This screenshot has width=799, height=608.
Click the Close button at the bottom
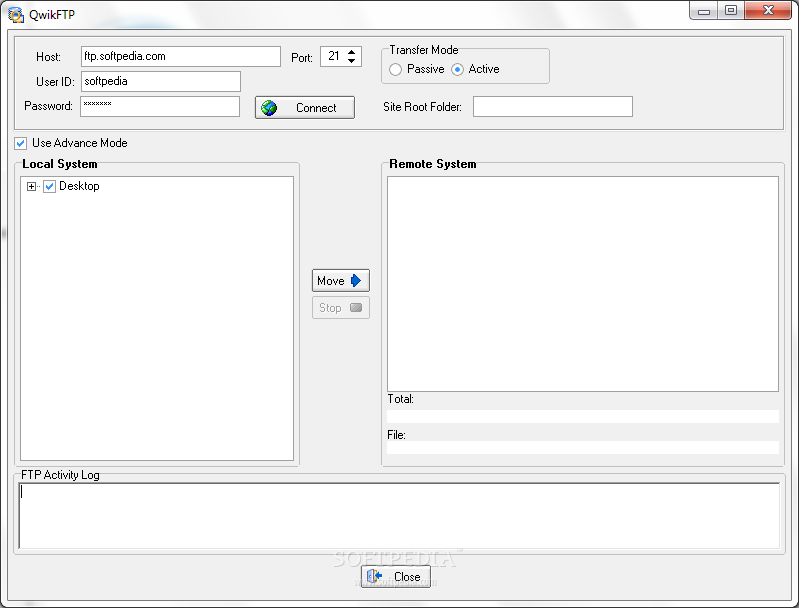(x=396, y=576)
